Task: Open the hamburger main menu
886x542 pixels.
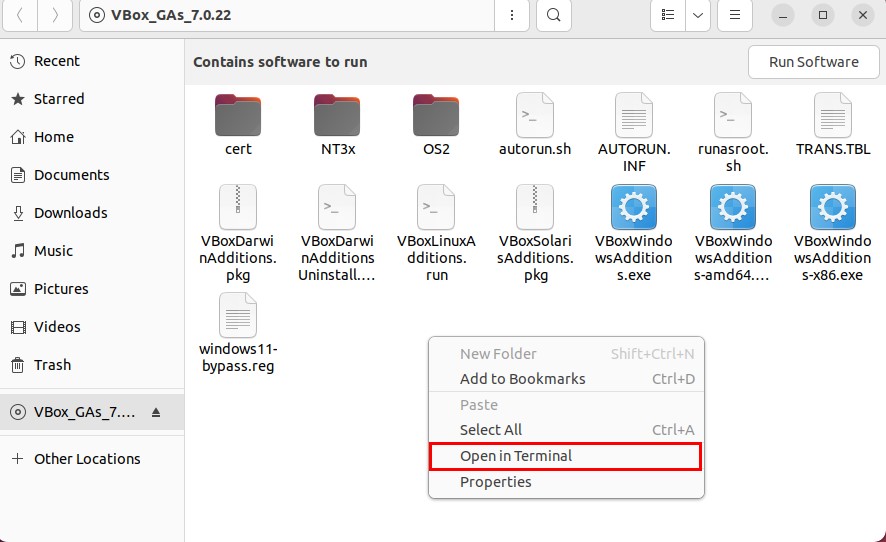Action: tap(735, 16)
